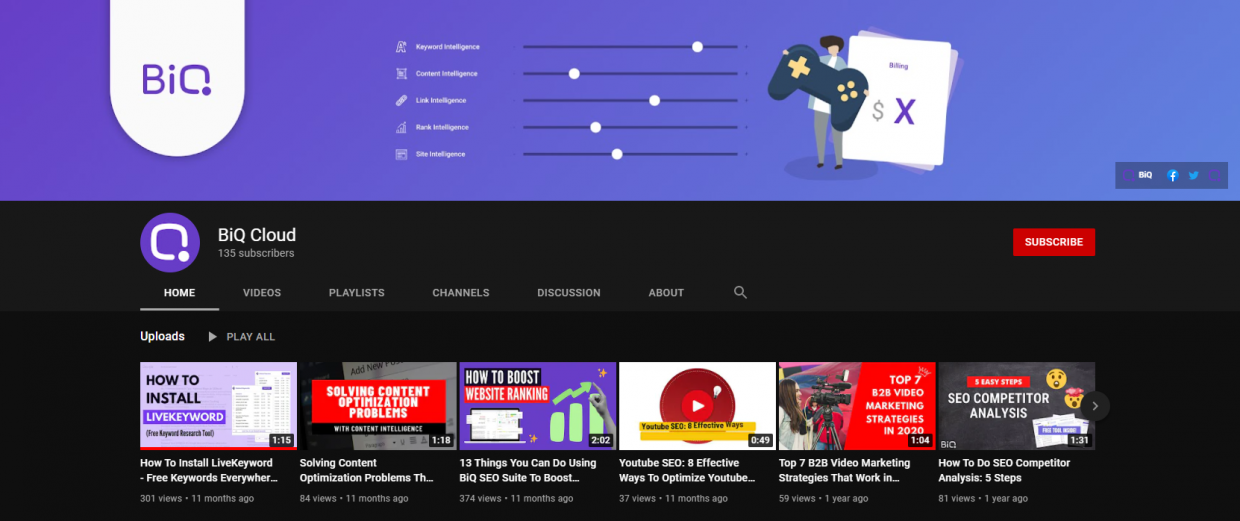Click the '81 views · 1 year ago' text
Screen dimensions: 1240x521
(983, 499)
